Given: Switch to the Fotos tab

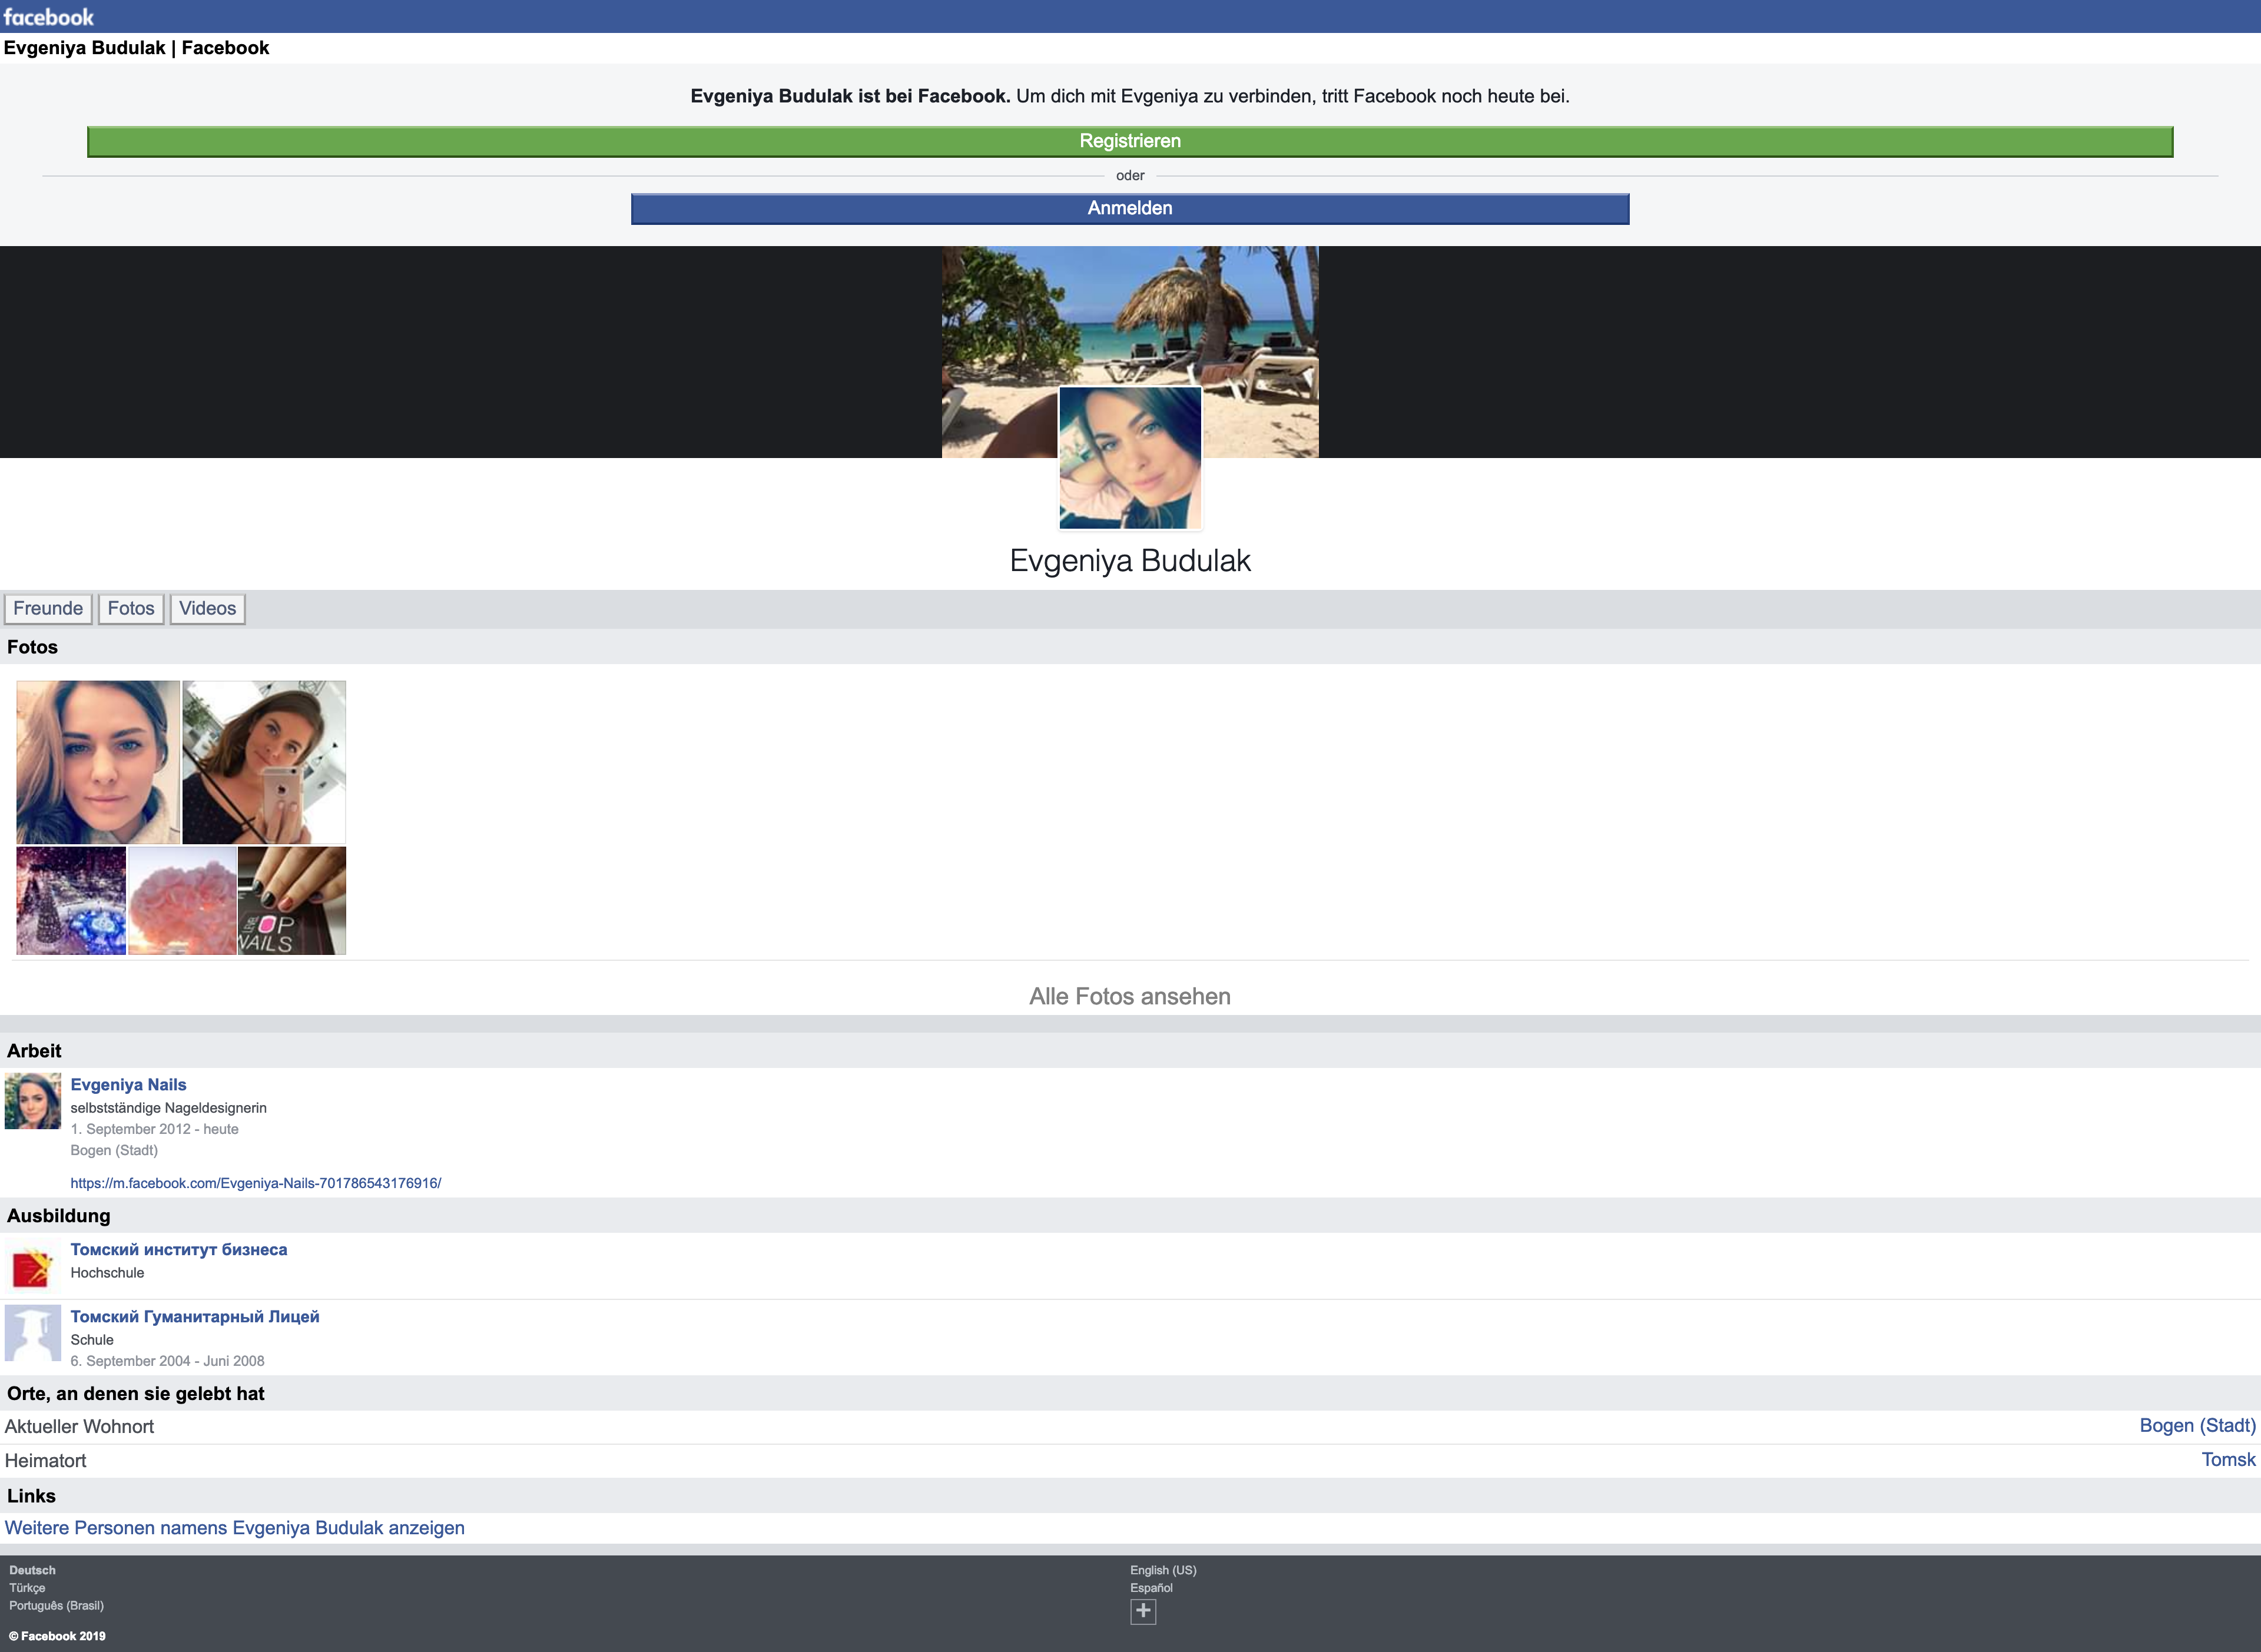Looking at the screenshot, I should pos(131,608).
